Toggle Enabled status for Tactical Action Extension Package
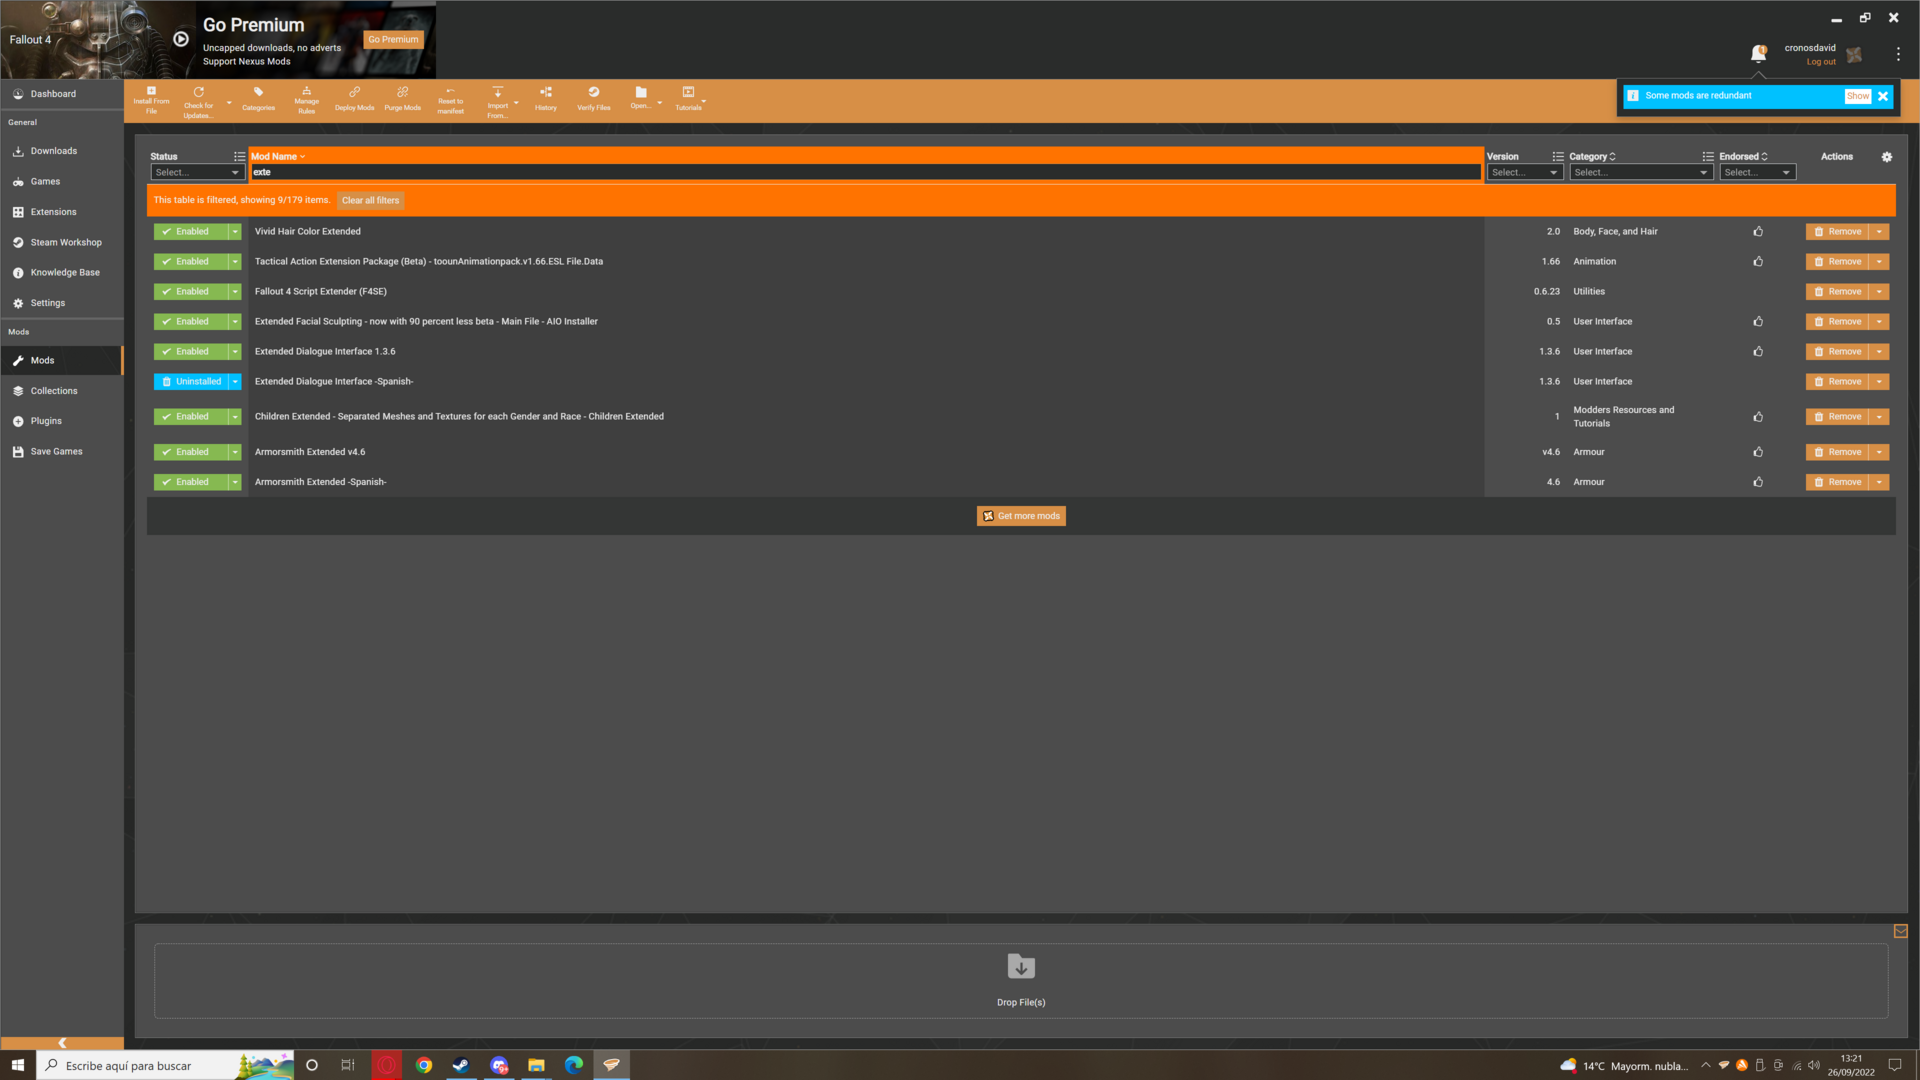 pos(191,261)
